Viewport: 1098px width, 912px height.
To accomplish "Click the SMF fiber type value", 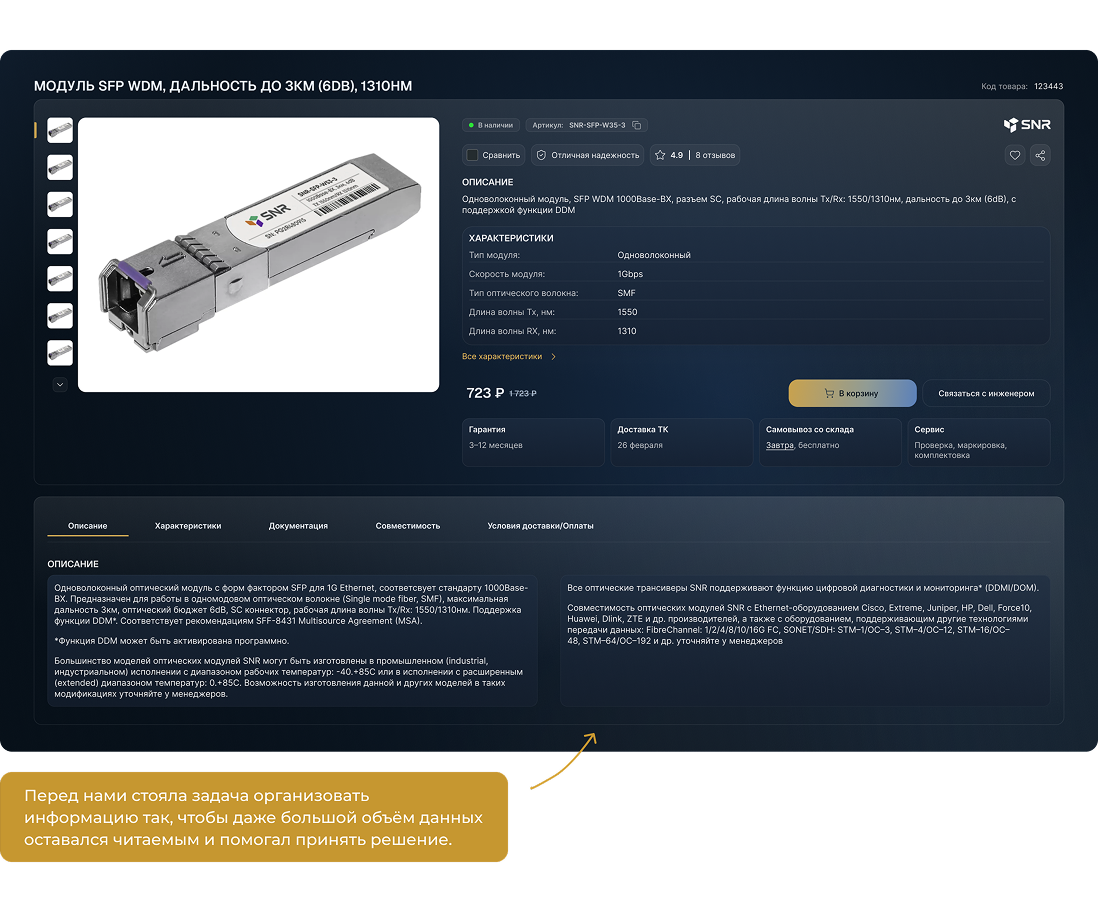I will pos(627,293).
